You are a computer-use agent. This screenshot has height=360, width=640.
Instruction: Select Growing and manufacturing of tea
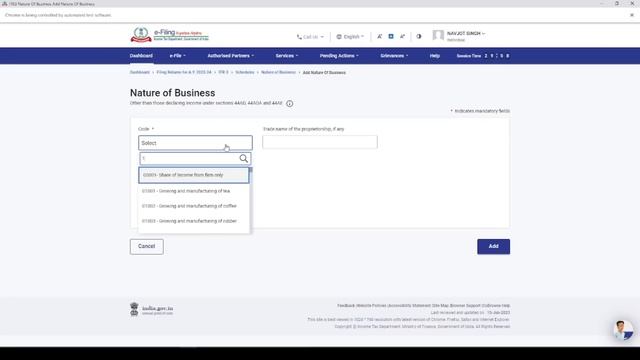tap(193, 191)
